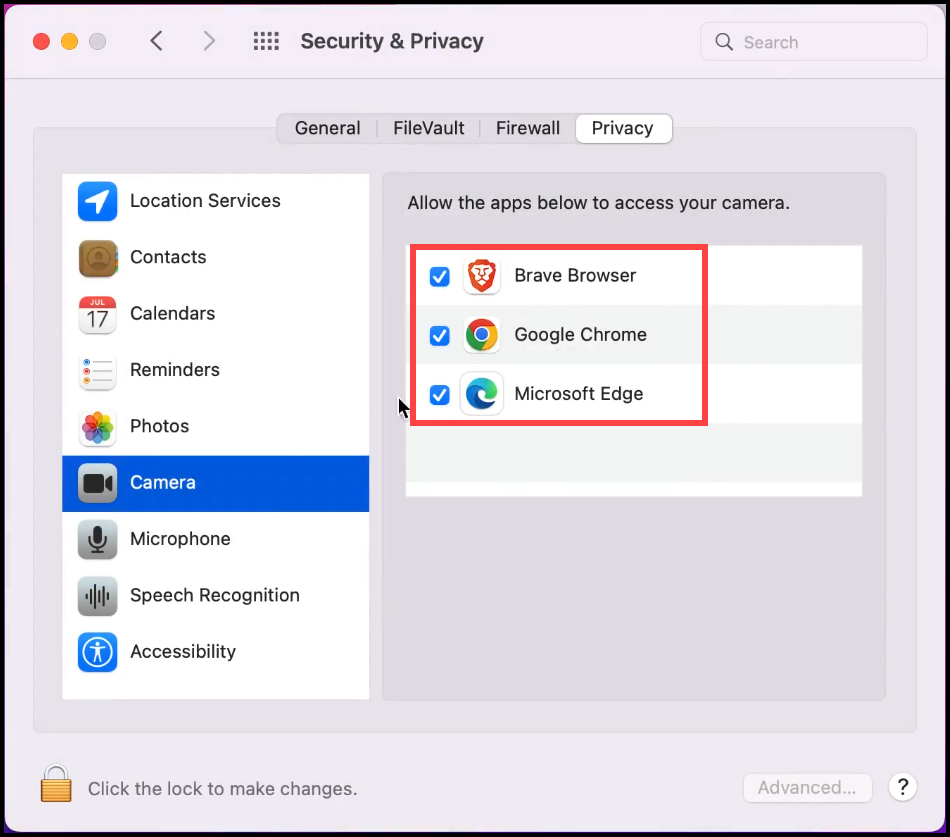This screenshot has width=950, height=837.
Task: Toggle Microsoft Edge camera permission checkbox
Action: (439, 394)
